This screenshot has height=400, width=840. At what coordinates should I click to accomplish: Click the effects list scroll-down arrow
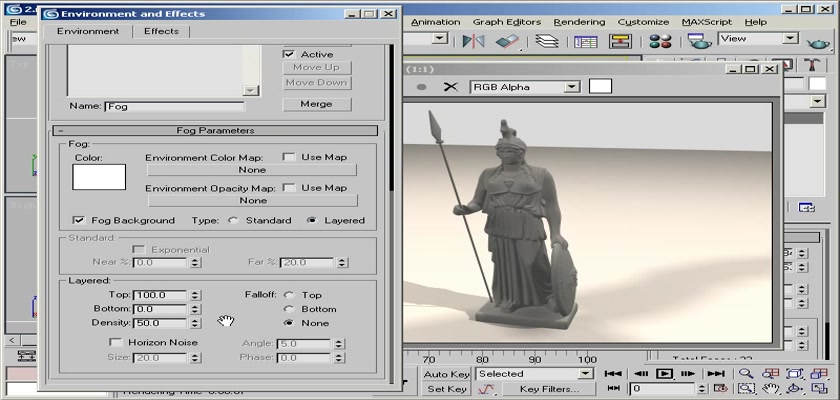251,90
